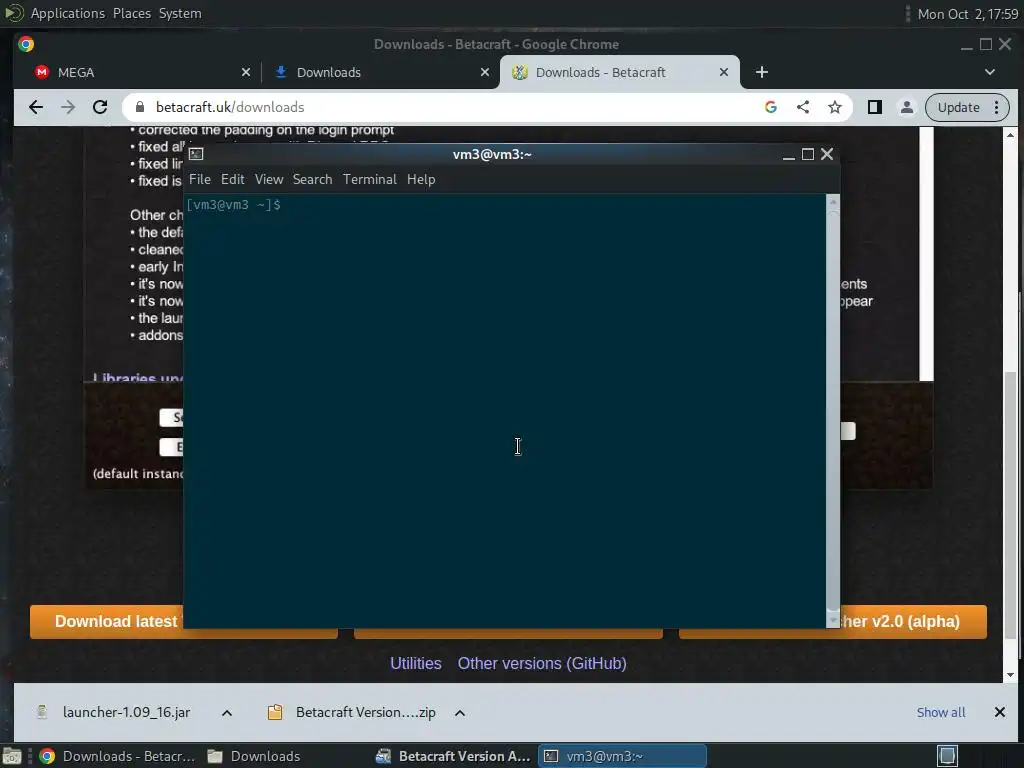Click the launcher v2.0 (alpha) orange button
This screenshot has width=1024, height=768.
[x=913, y=621]
